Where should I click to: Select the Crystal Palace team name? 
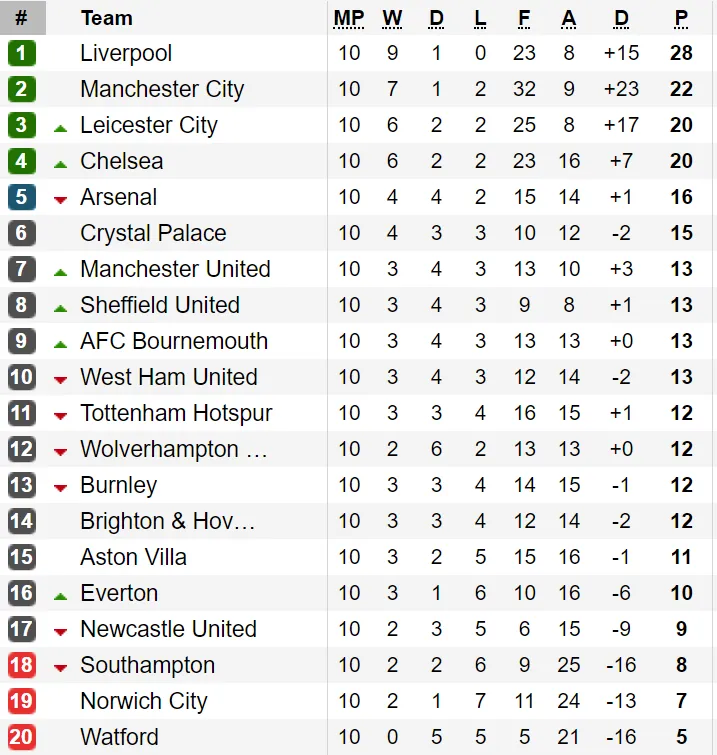click(x=153, y=233)
